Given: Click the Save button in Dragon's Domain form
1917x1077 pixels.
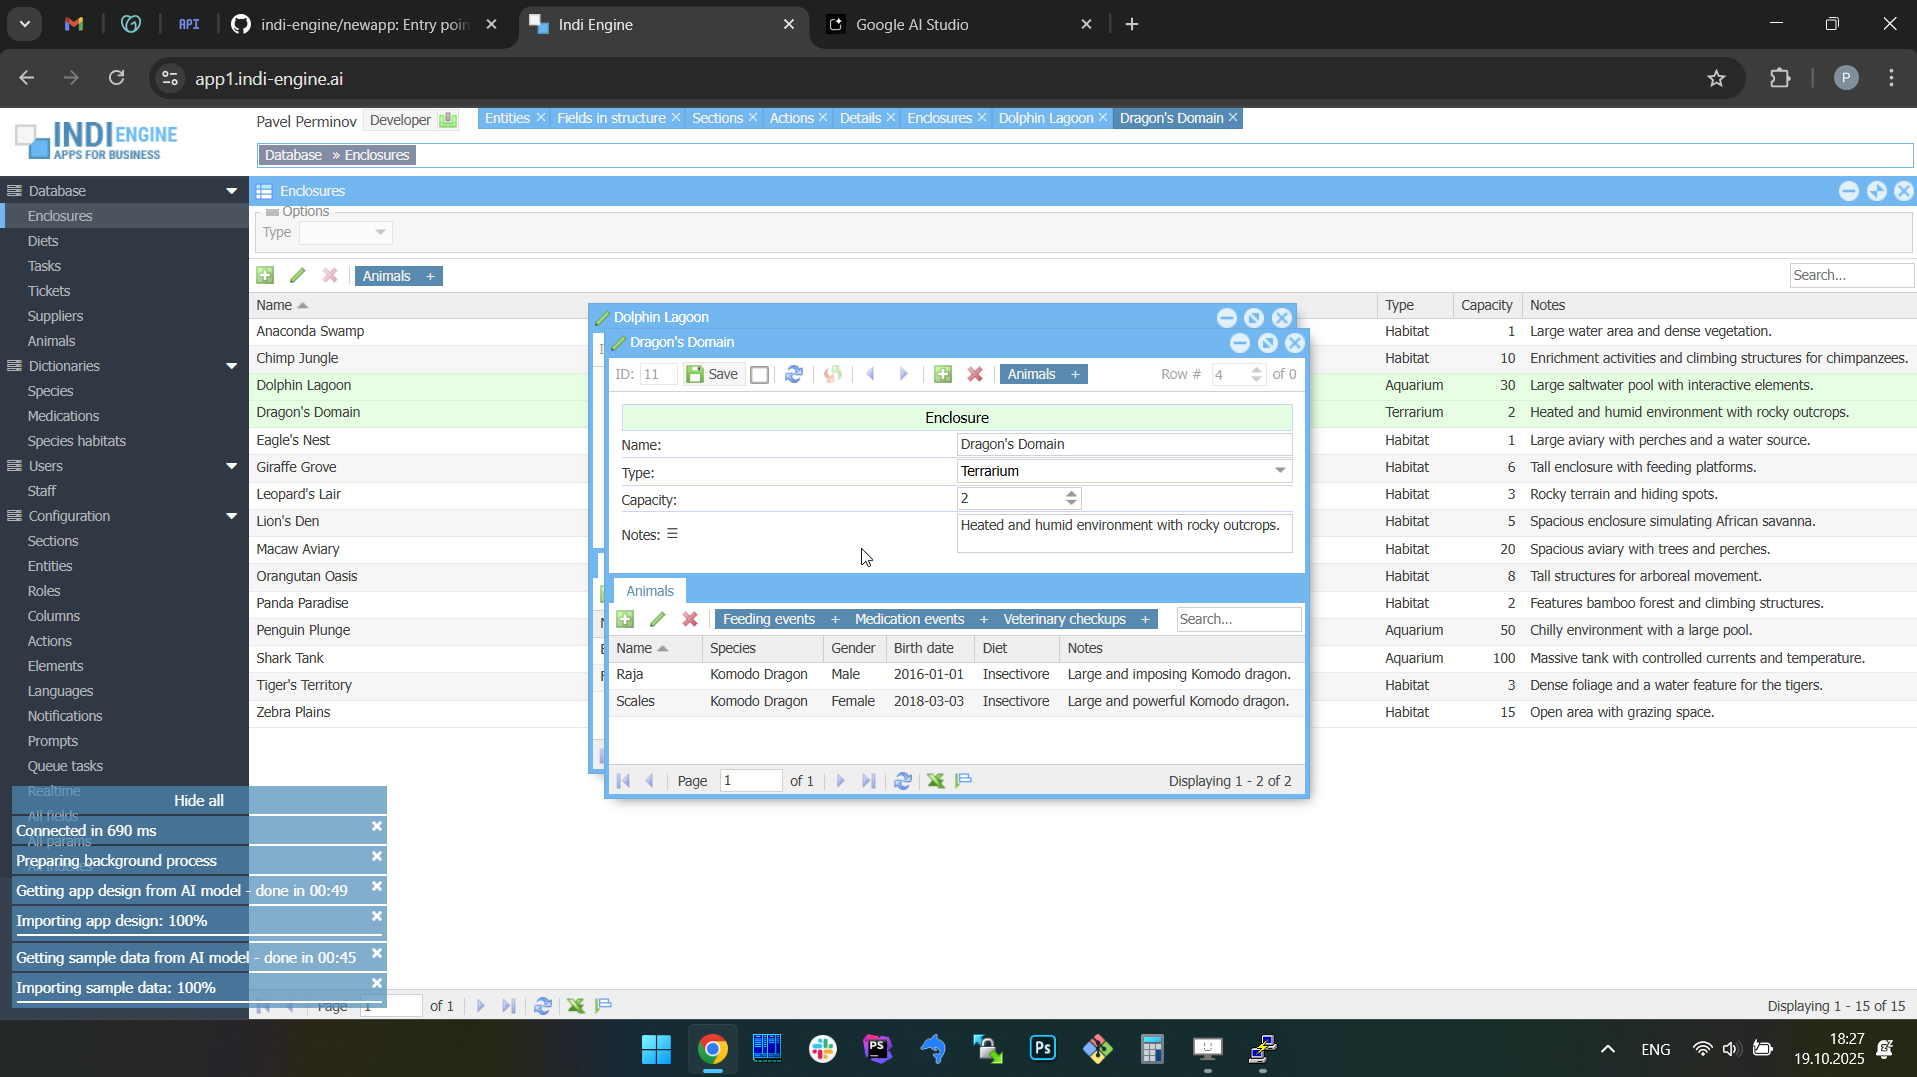Looking at the screenshot, I should pos(712,374).
